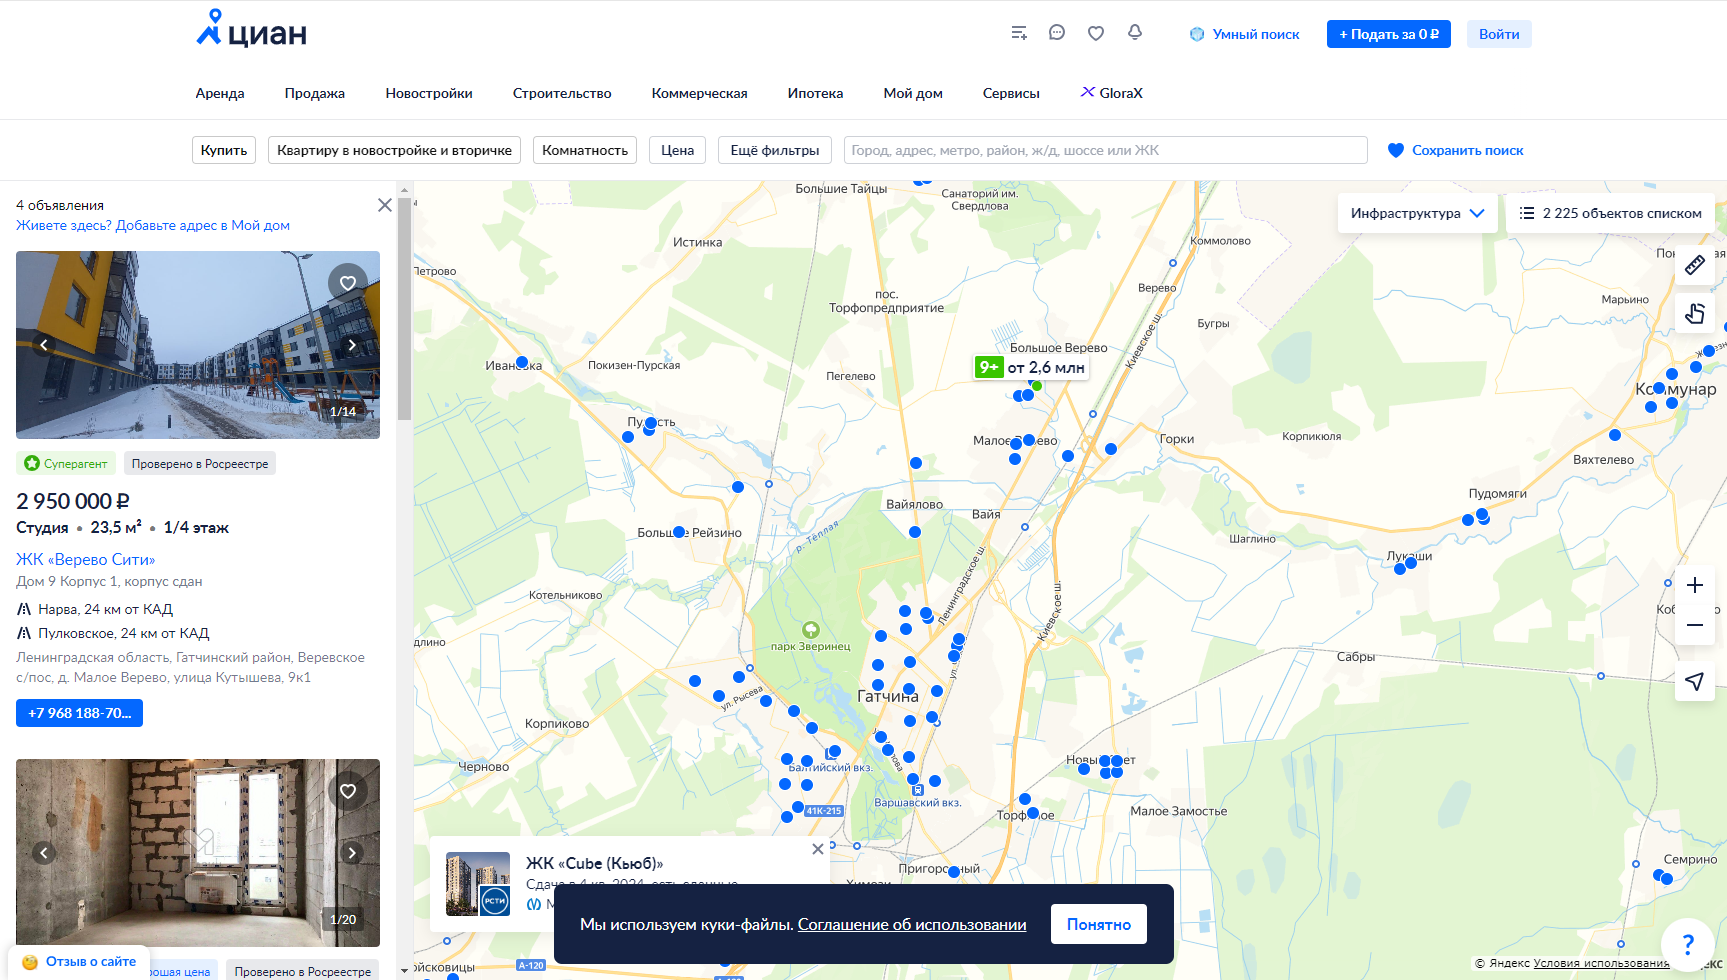Save this search with heart button

(x=1456, y=150)
